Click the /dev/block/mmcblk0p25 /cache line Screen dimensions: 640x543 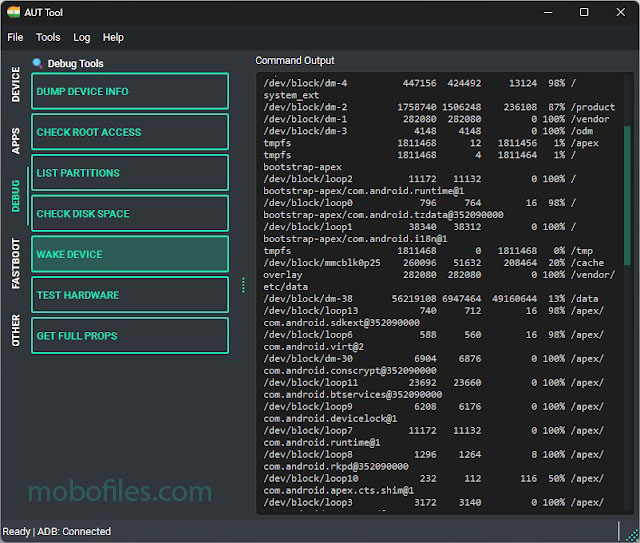tap(433, 263)
